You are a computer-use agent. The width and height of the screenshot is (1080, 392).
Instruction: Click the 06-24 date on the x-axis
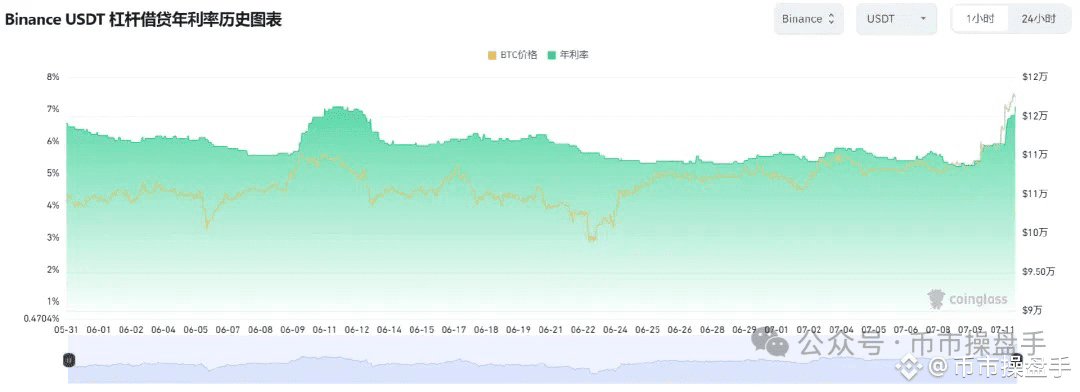614,330
